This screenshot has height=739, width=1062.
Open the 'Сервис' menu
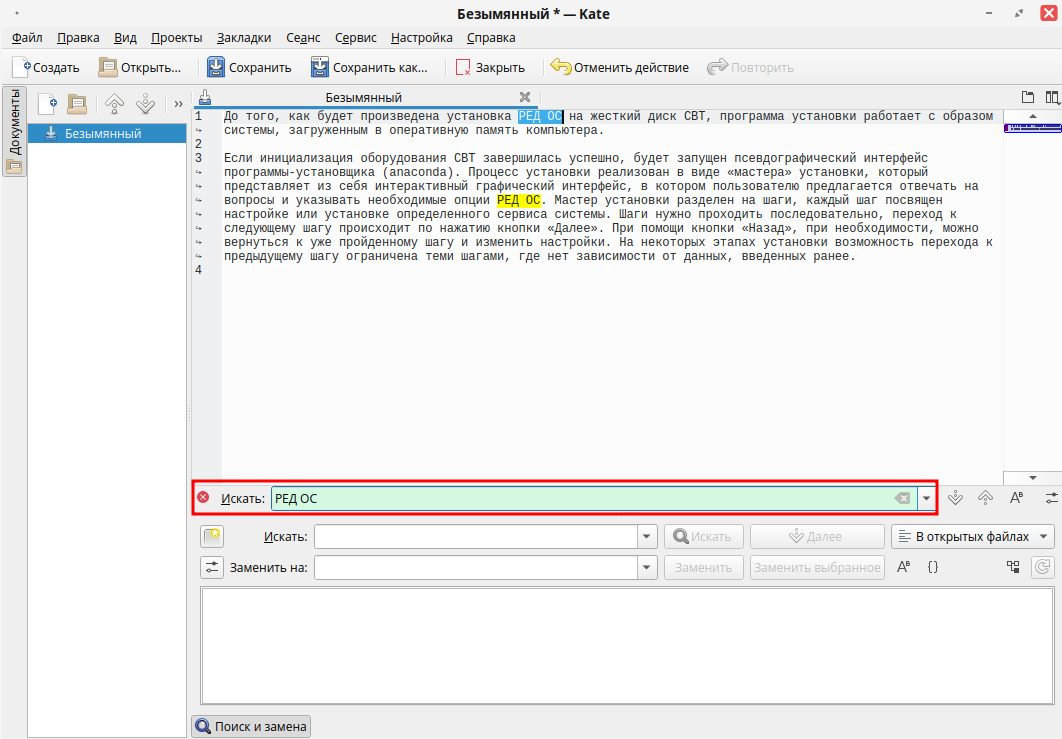pos(355,38)
